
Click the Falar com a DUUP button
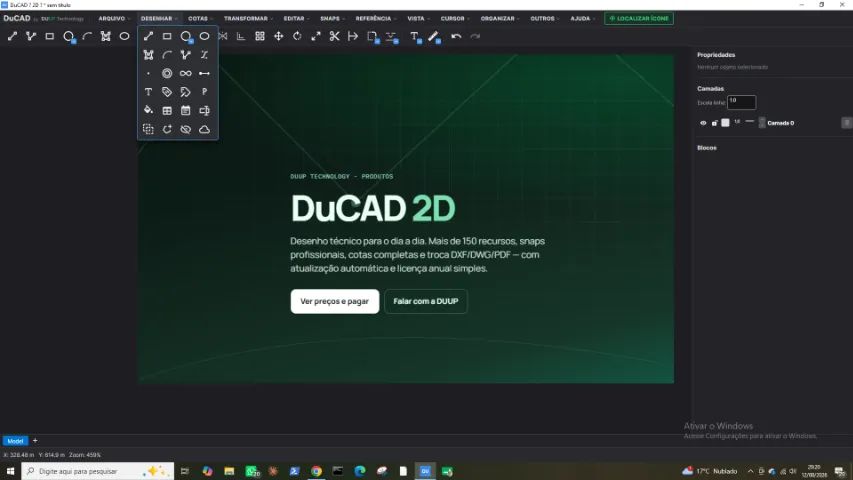(425, 301)
